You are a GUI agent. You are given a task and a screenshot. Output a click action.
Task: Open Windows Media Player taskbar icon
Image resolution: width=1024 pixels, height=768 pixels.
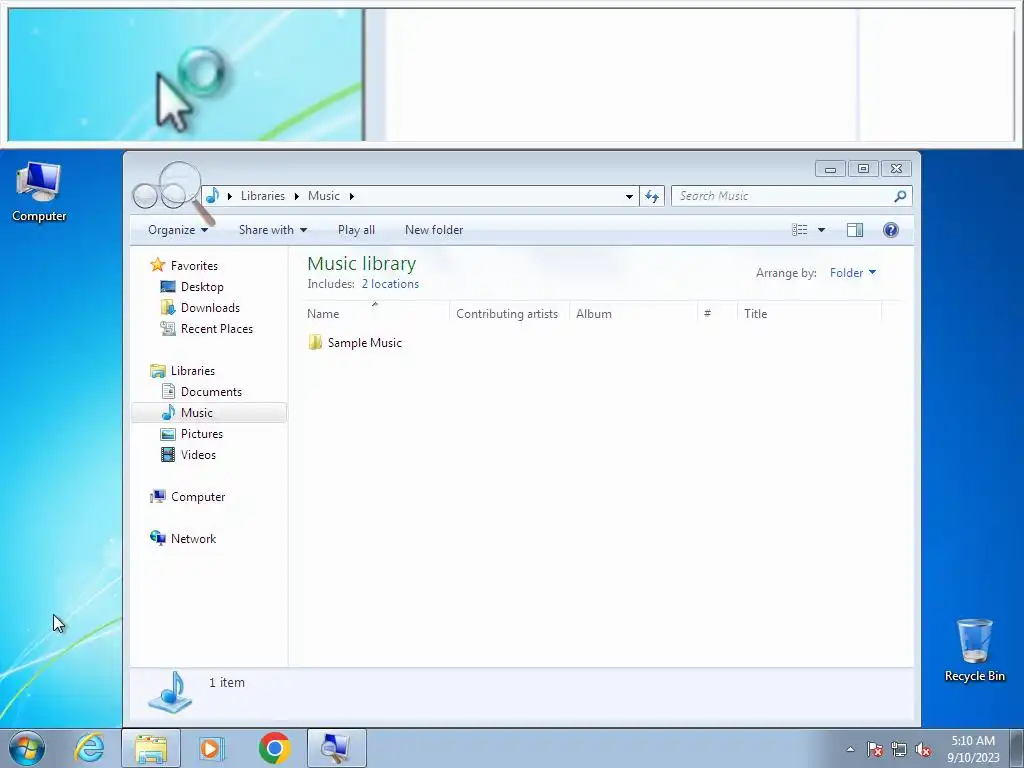pos(211,748)
